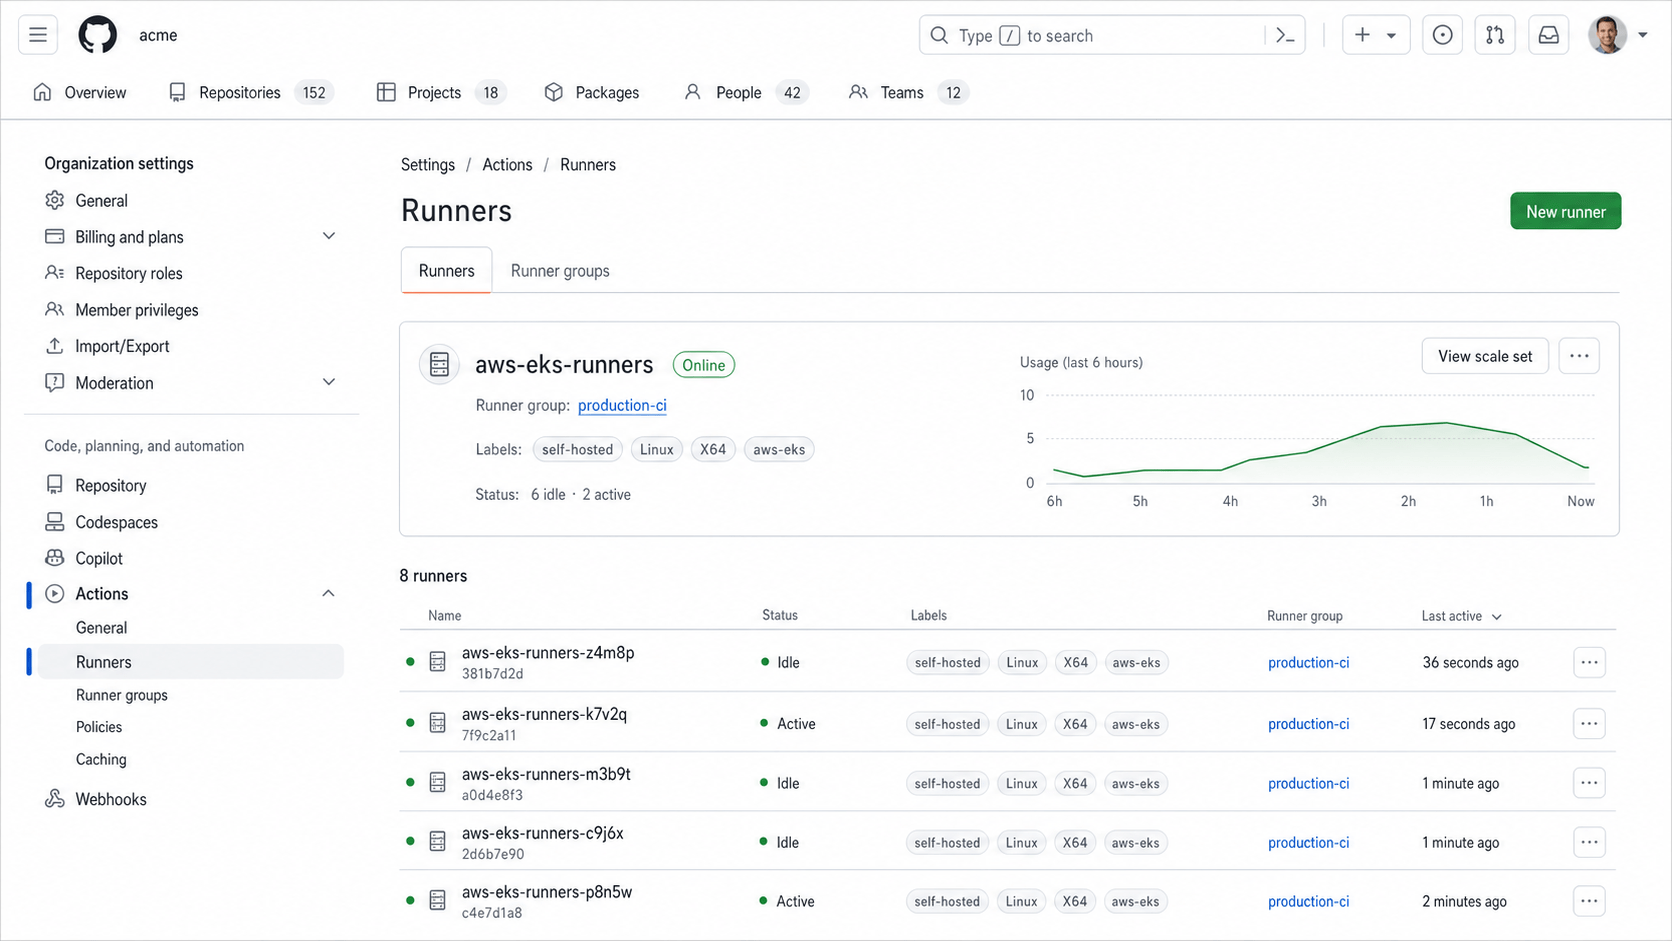
Task: Open Member privileges settings
Action: point(137,310)
